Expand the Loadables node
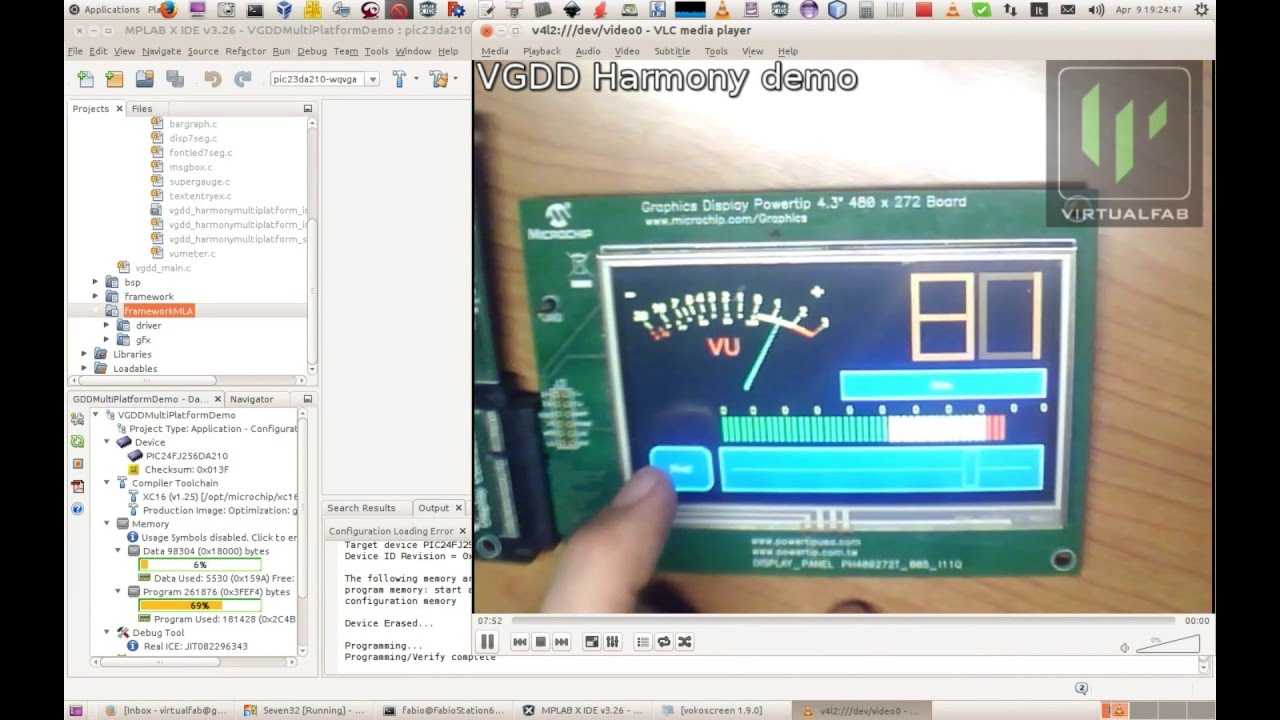 click(85, 368)
